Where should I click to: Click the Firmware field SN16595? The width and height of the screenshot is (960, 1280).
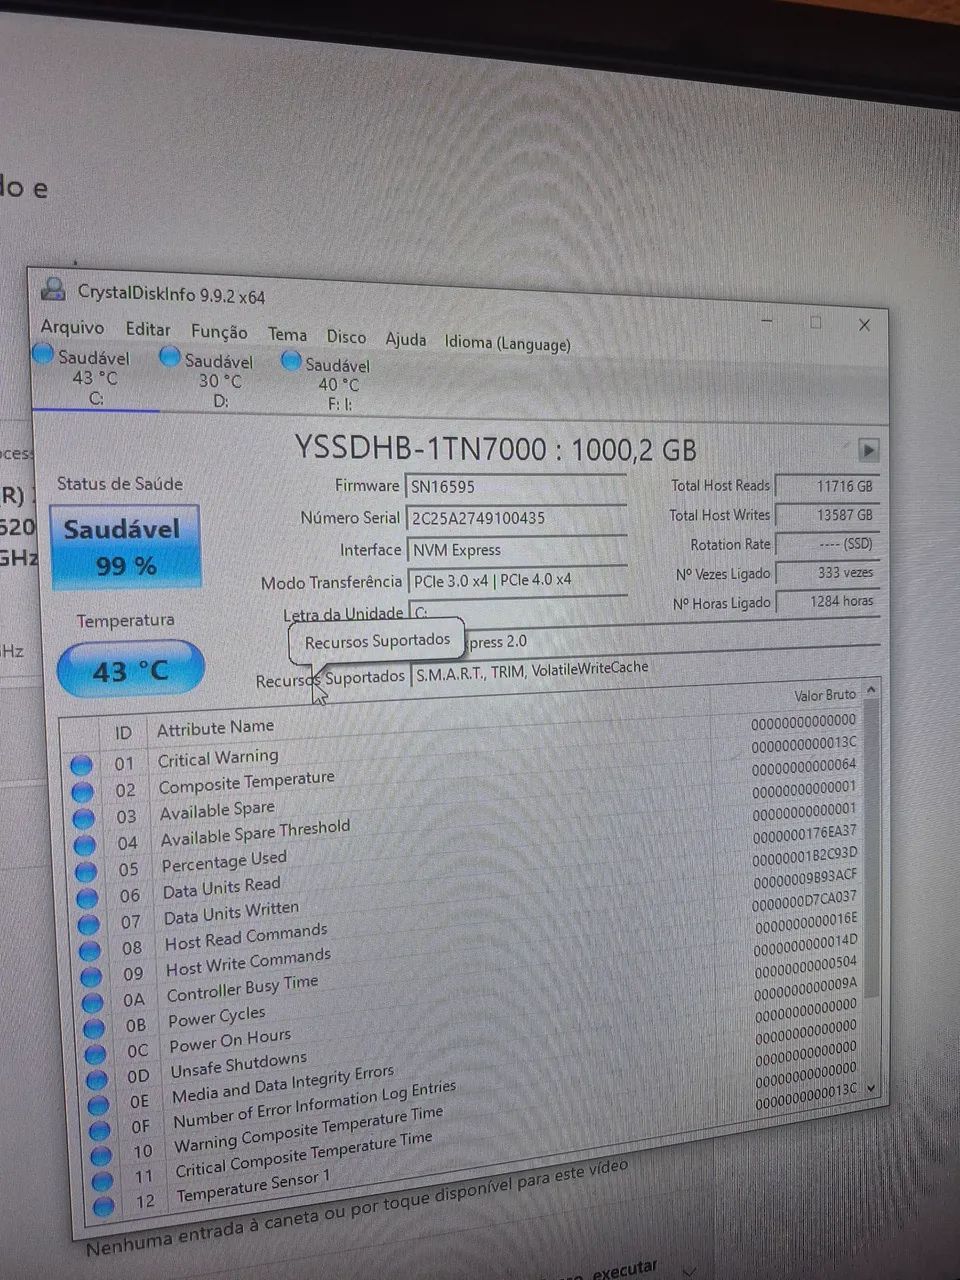516,487
